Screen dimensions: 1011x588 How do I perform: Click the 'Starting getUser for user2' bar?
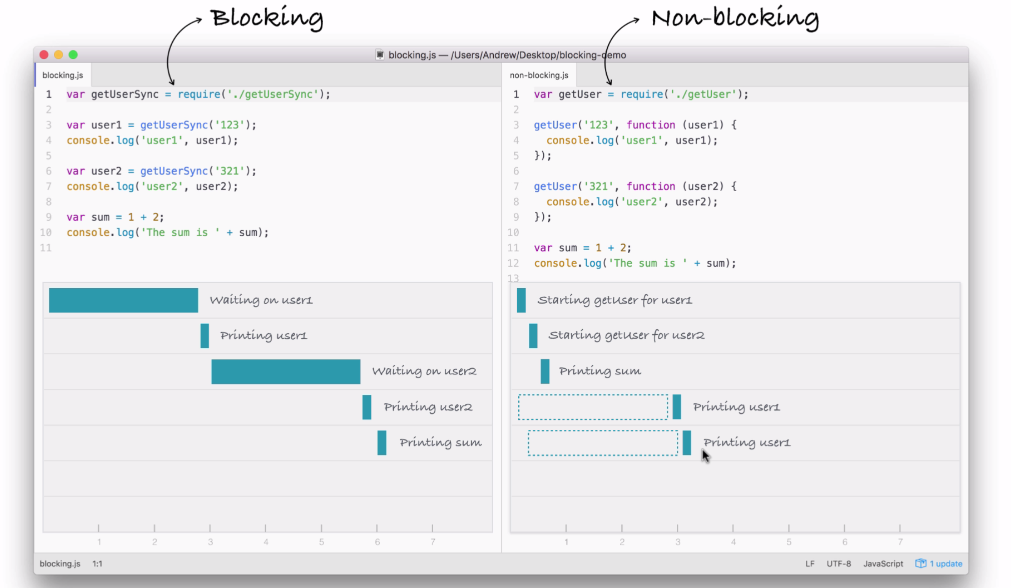coord(533,336)
